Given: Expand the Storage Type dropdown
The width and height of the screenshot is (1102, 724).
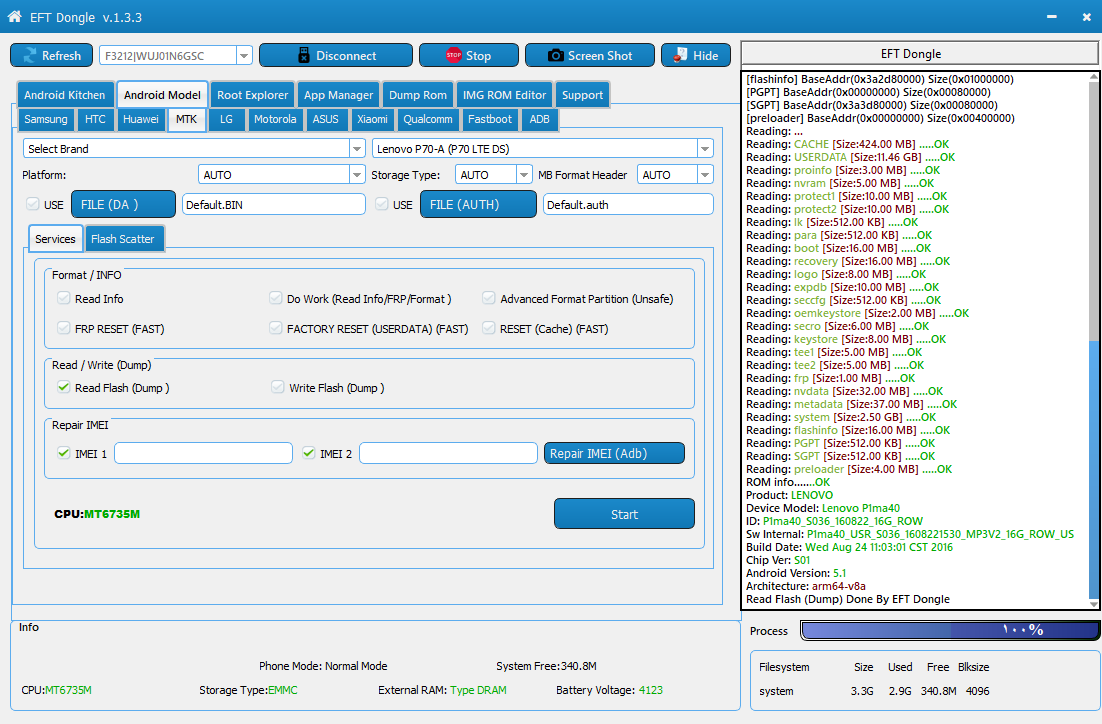Looking at the screenshot, I should [x=524, y=174].
